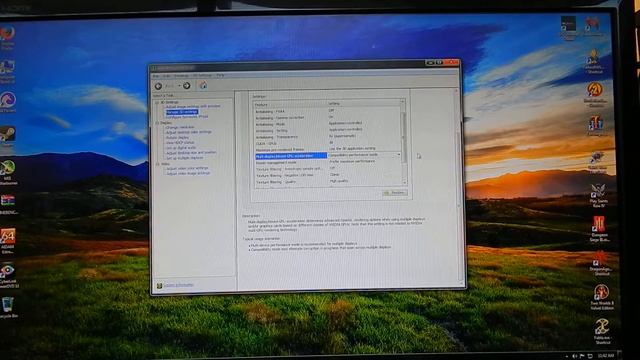Image resolution: width=640 pixels, height=360 pixels.
Task: Click the Action Center flag tray icon
Action: (582, 356)
